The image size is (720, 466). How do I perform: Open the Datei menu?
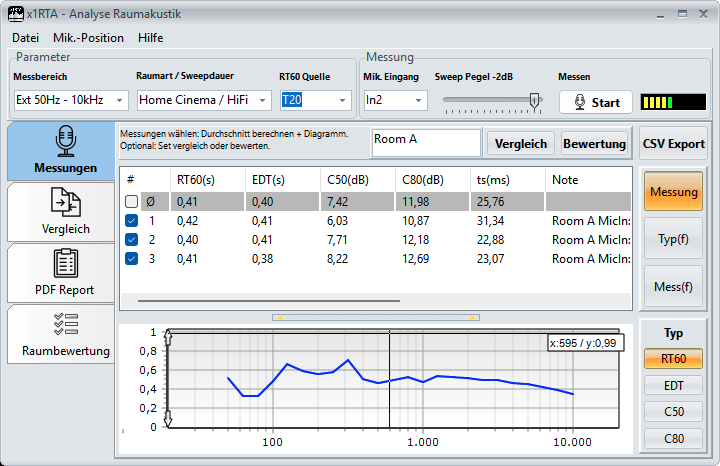click(25, 38)
